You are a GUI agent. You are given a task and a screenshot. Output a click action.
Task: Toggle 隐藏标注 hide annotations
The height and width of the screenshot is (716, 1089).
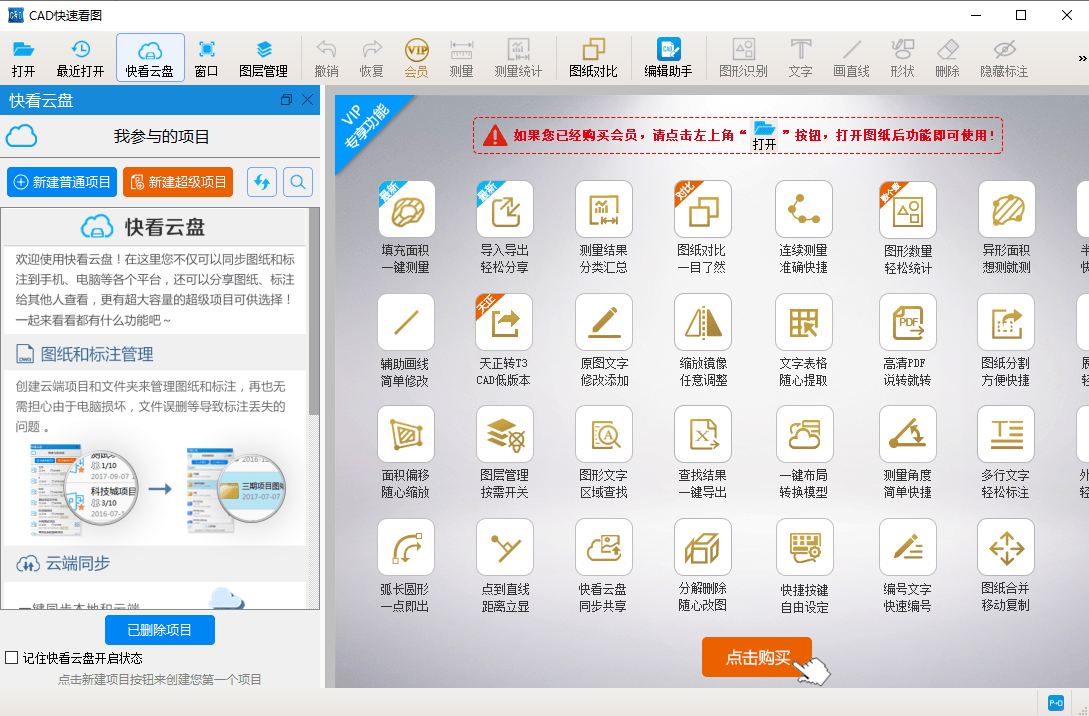[x=1004, y=58]
